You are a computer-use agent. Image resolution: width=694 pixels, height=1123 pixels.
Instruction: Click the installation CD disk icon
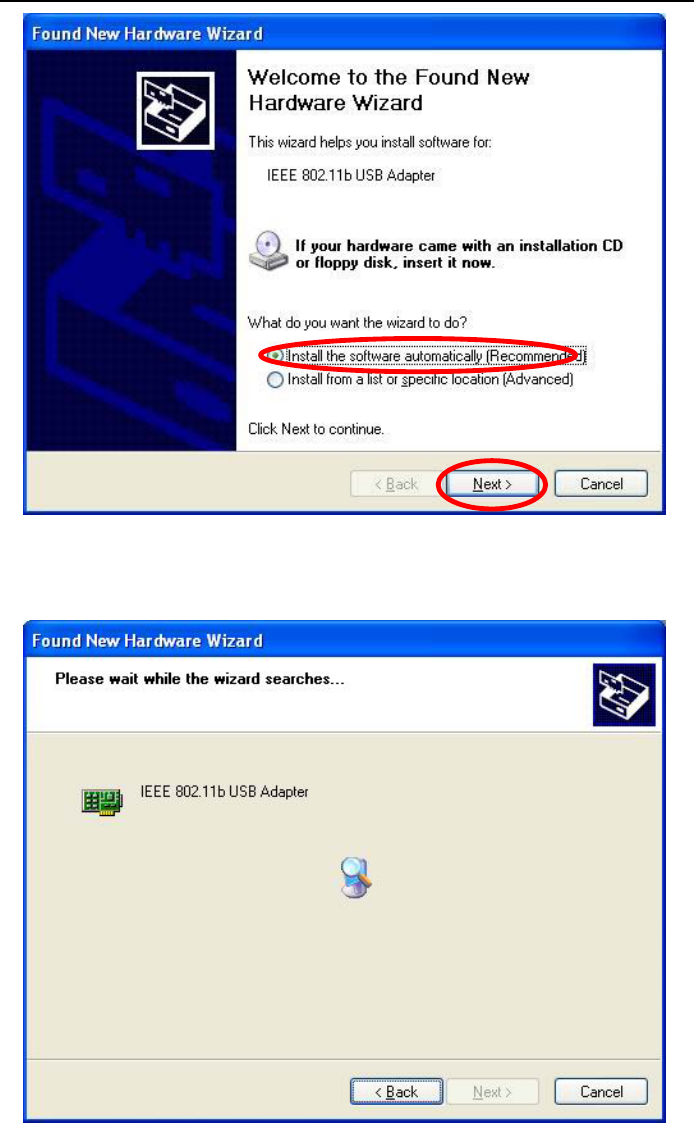[268, 251]
